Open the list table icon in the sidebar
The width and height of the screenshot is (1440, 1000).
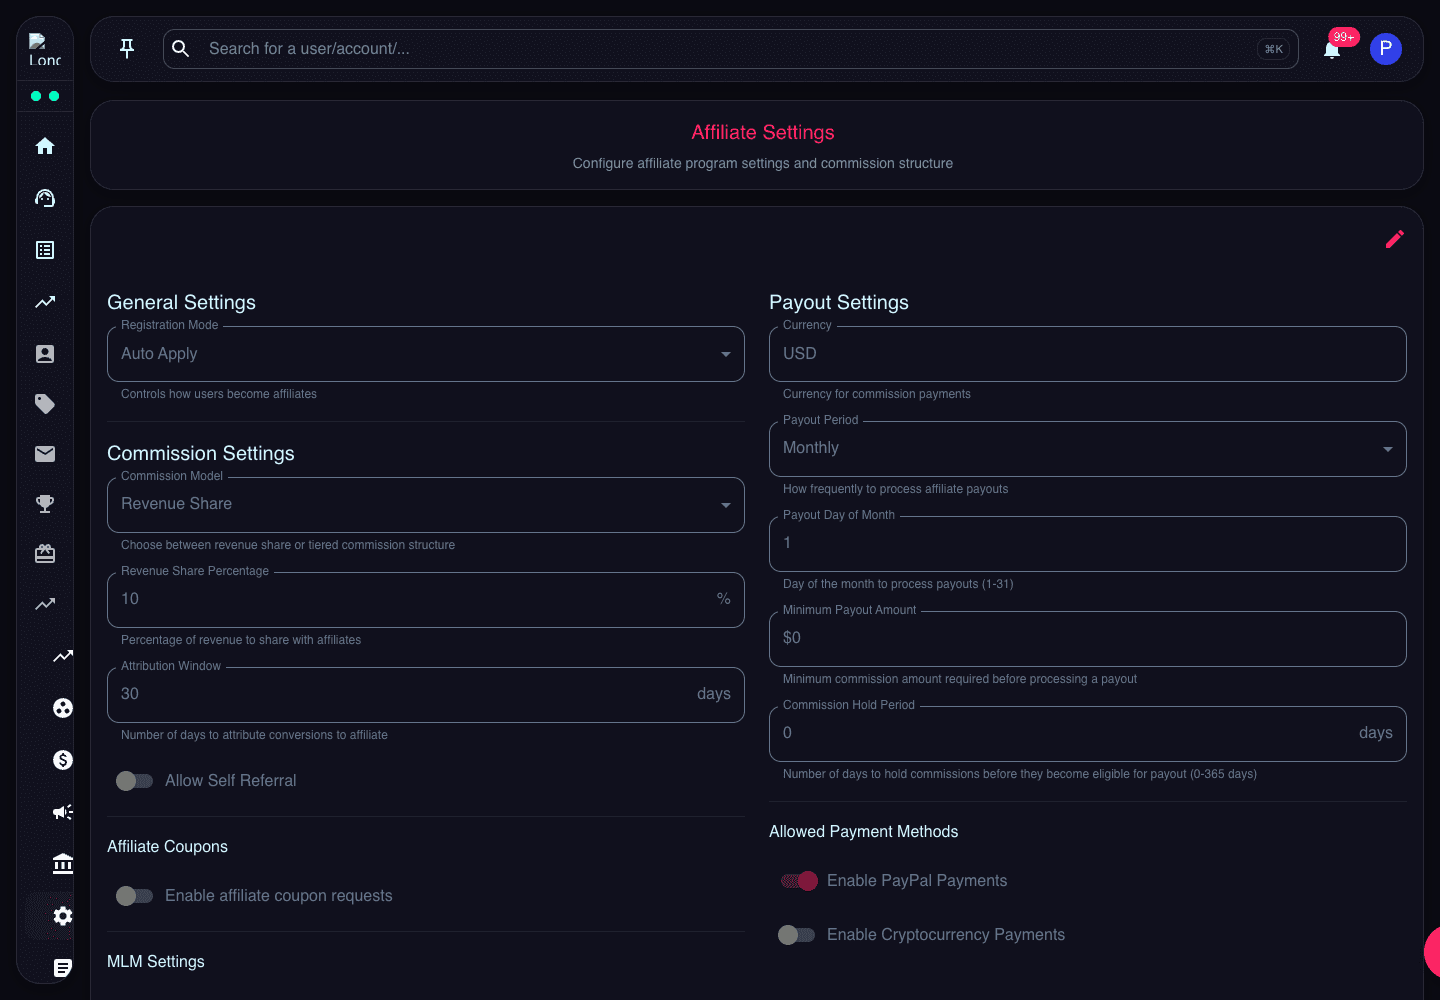coord(45,250)
